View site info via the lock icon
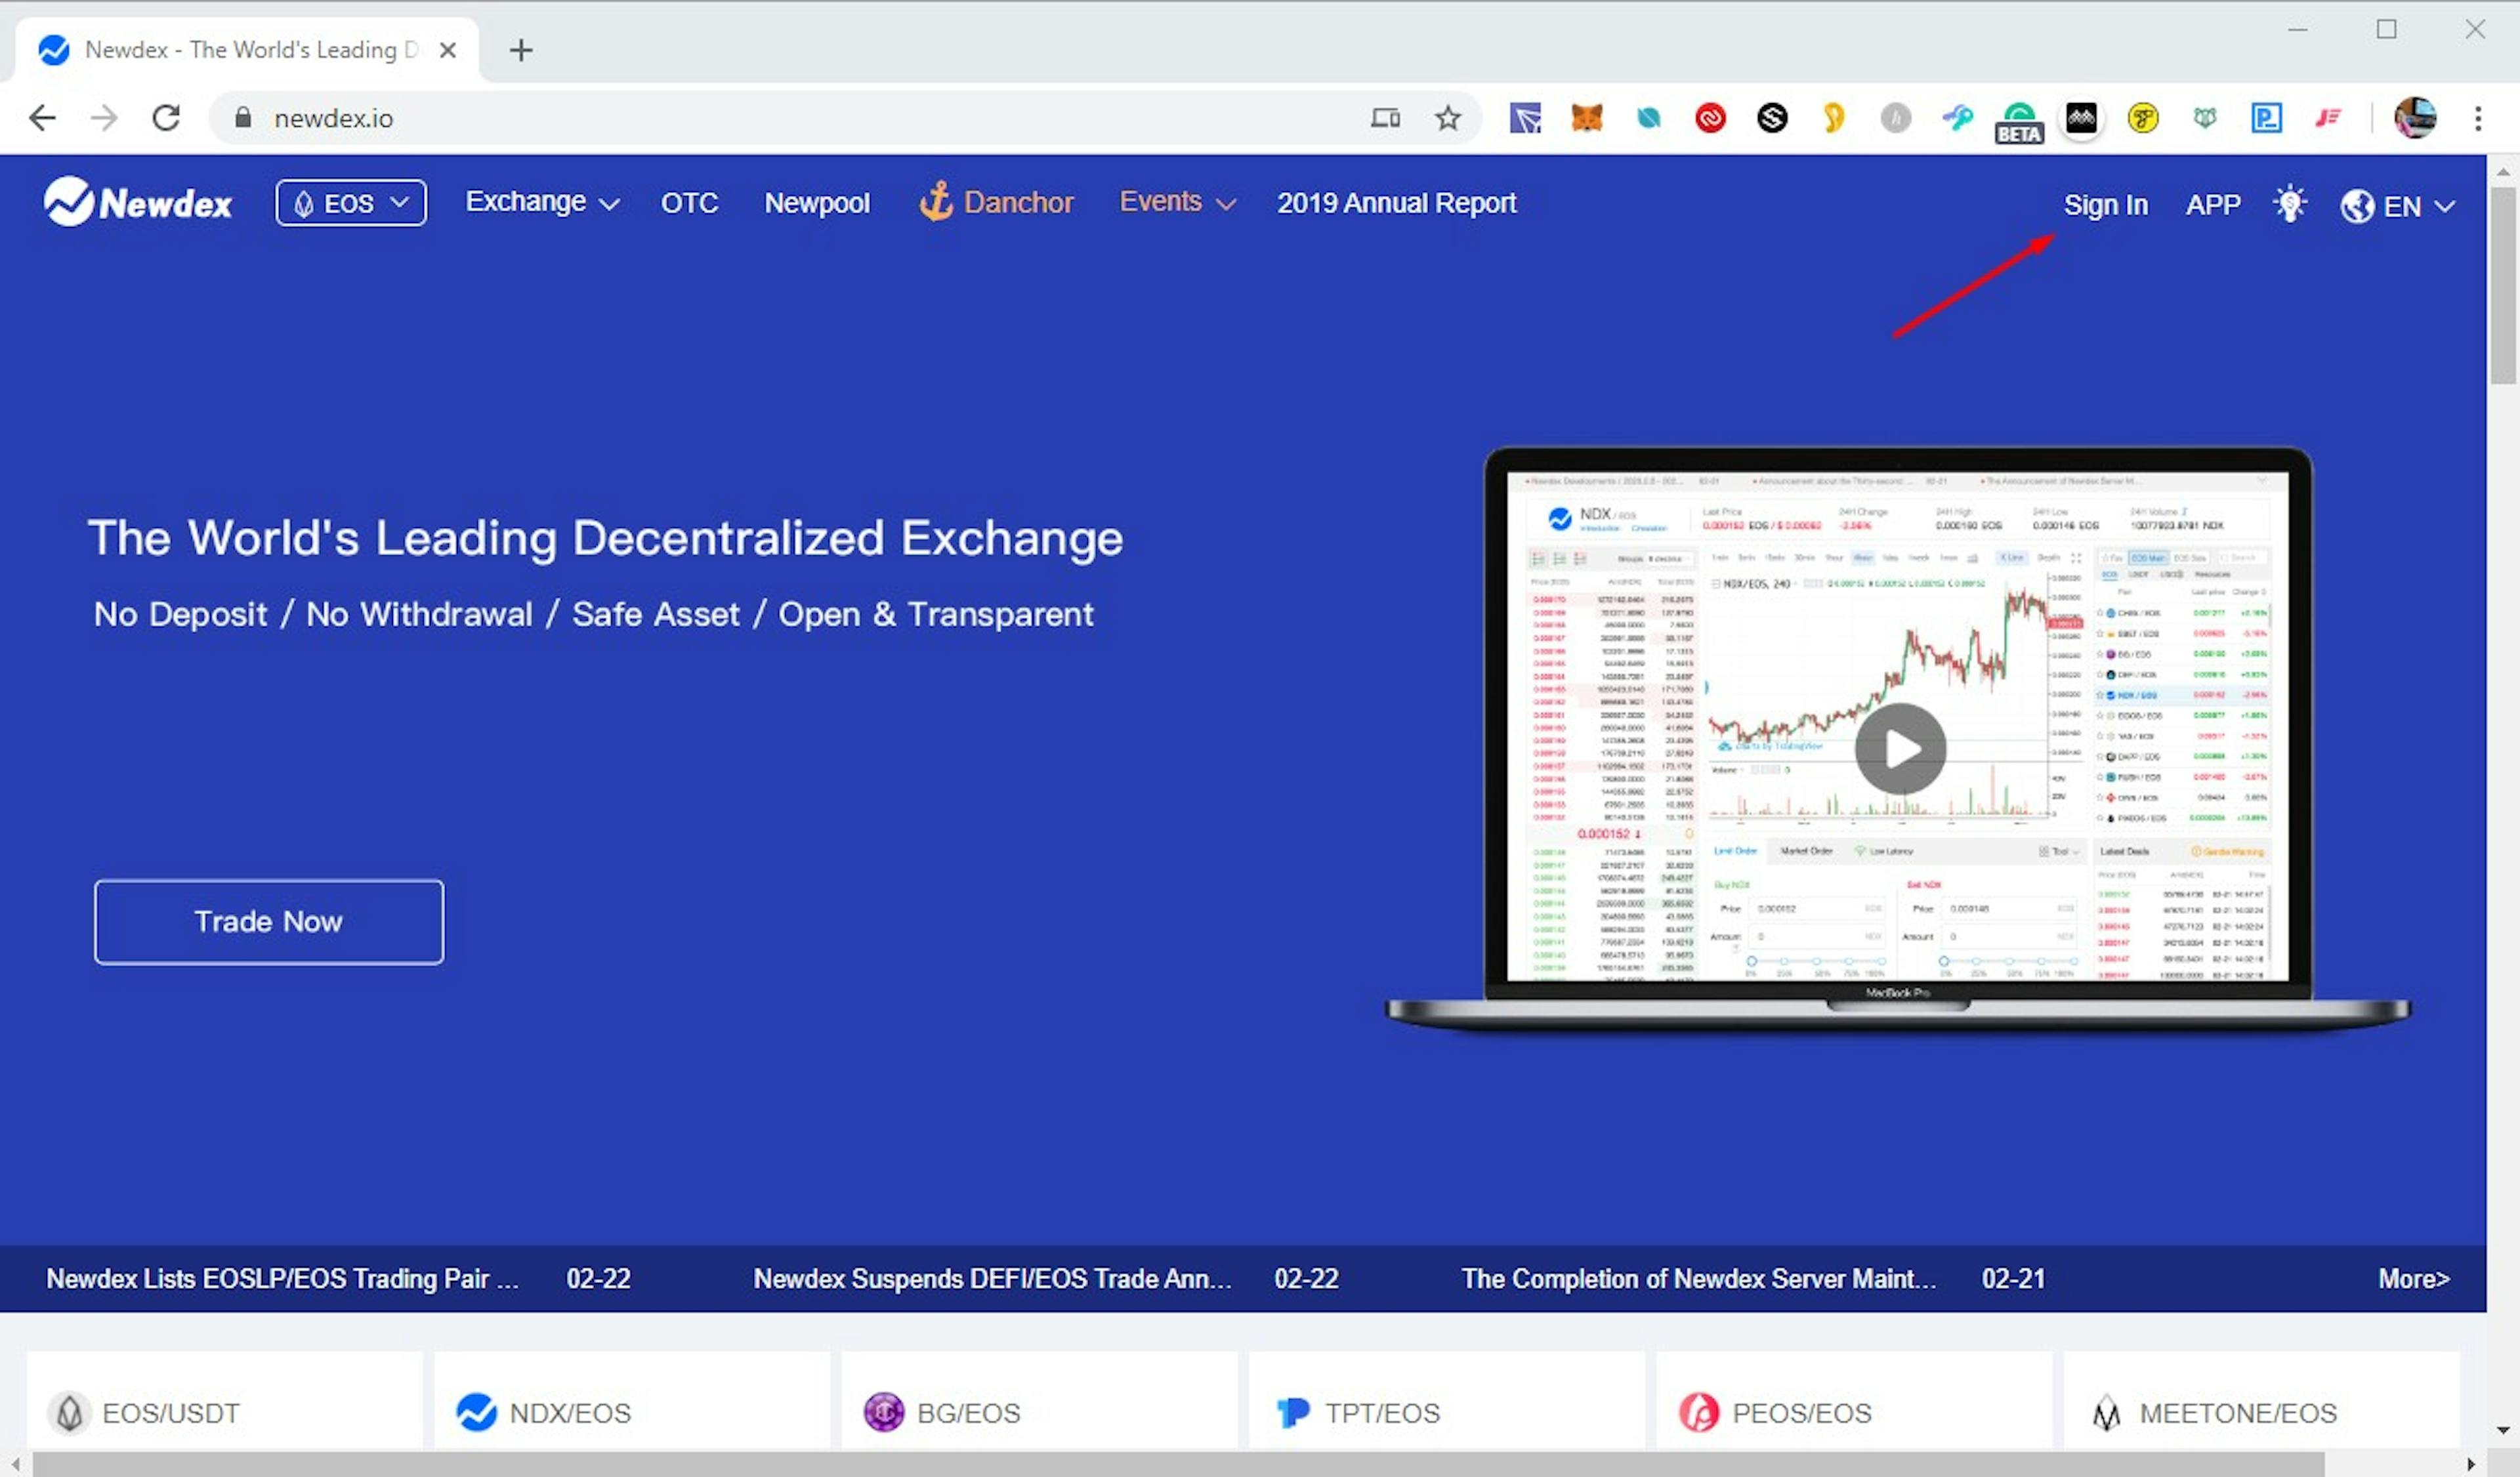Screen dimensions: 2520x1477 242,118
